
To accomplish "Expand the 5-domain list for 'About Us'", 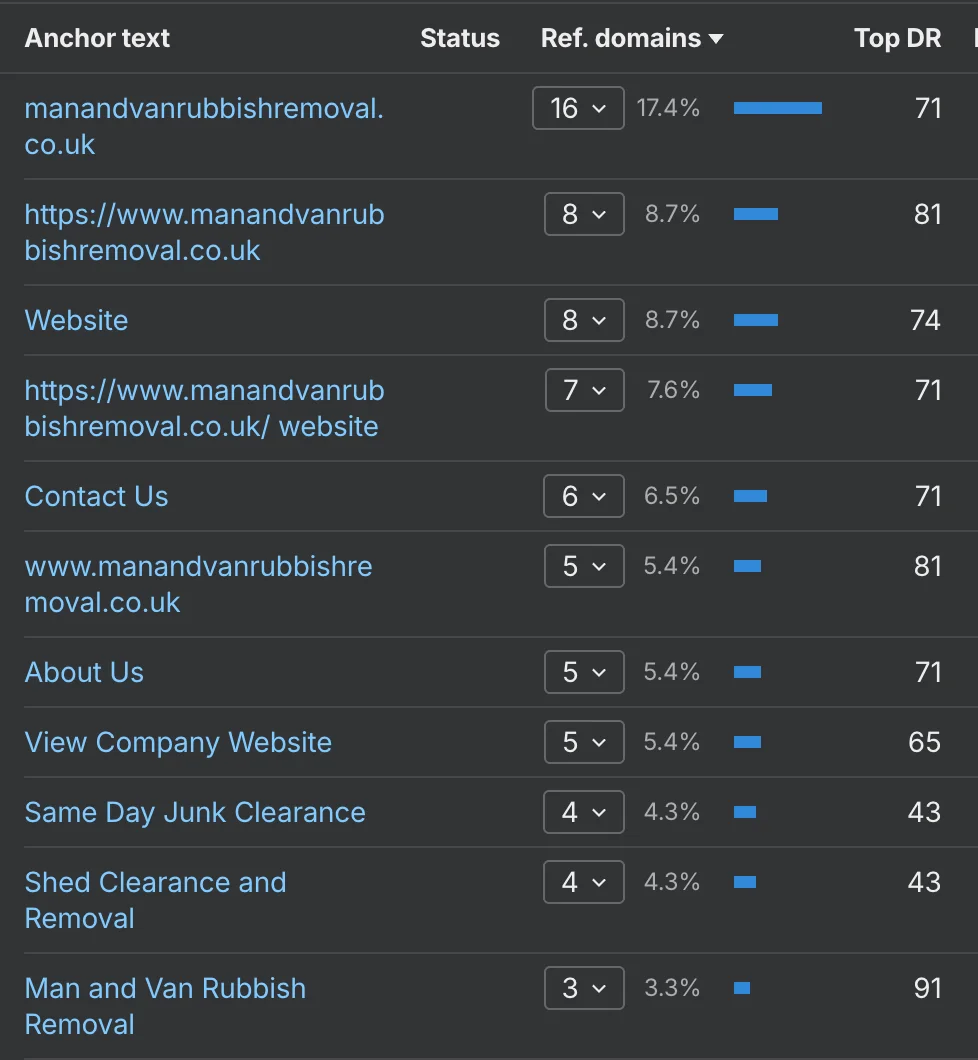I will pos(583,672).
